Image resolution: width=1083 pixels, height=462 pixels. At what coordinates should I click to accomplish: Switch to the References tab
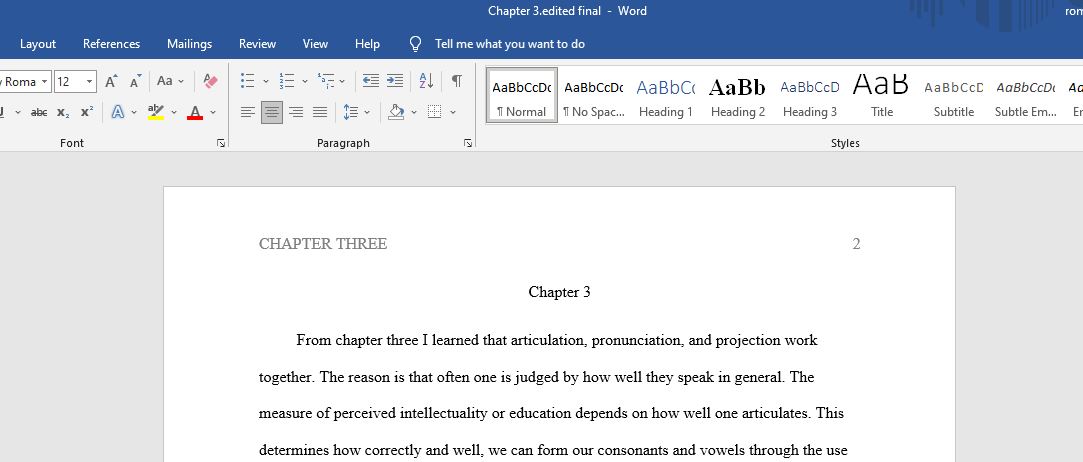click(x=111, y=44)
